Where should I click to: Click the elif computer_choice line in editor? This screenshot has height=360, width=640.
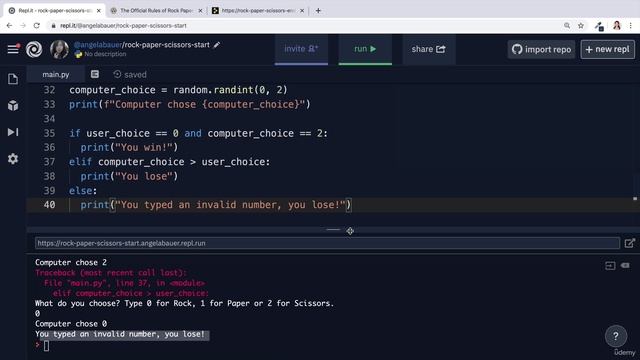point(169,162)
